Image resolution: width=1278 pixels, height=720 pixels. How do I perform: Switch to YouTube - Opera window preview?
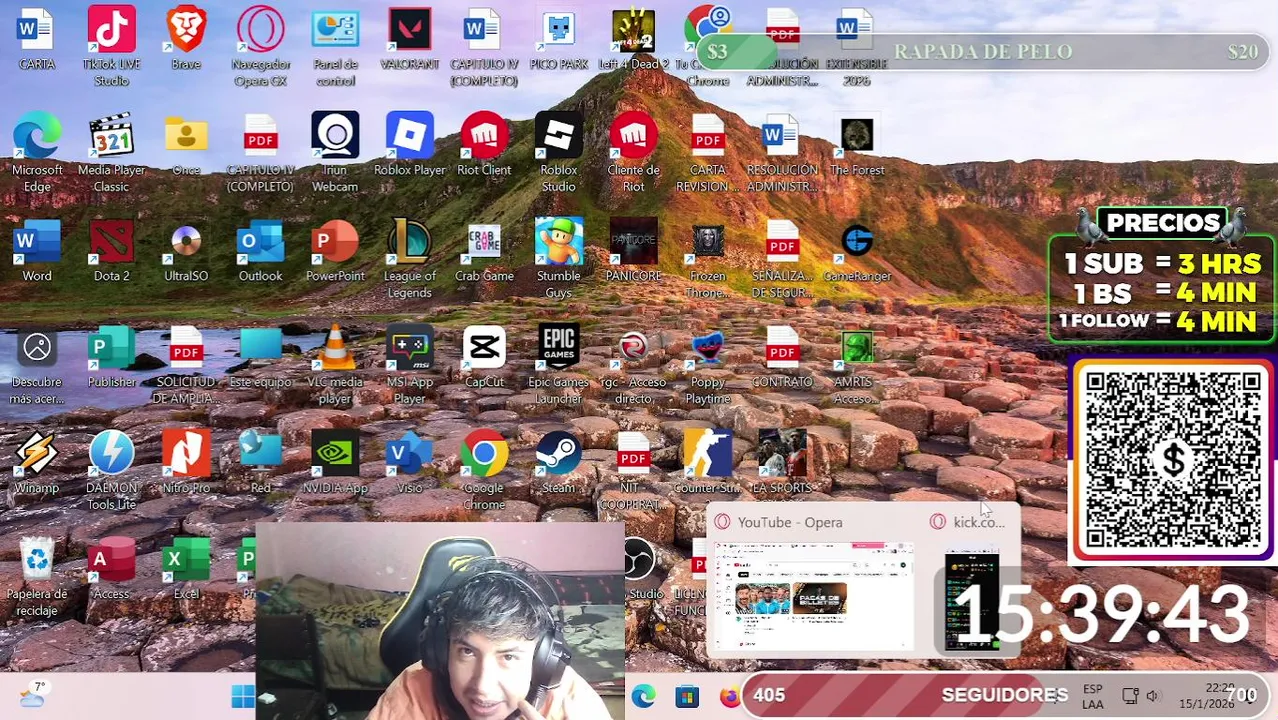click(x=810, y=583)
